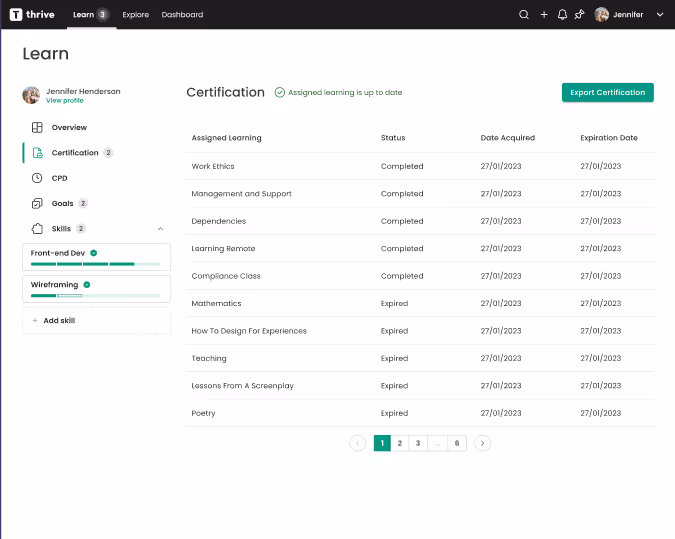Screen dimensions: 675x539
Task: Click Jennifer Henderson's profile avatar
Action: click(32, 95)
